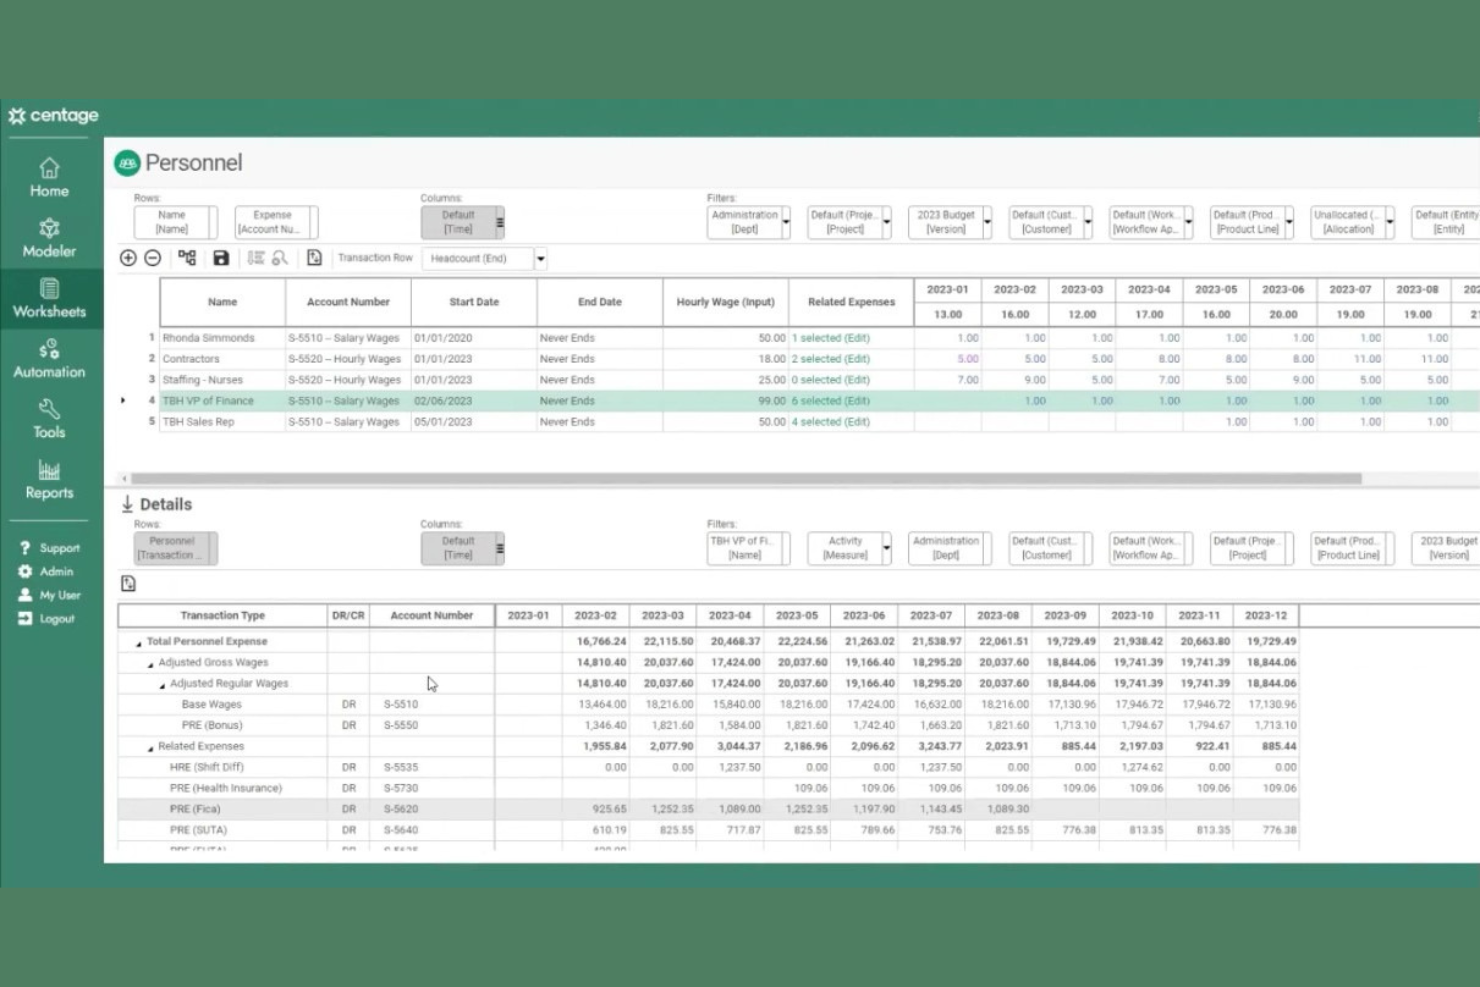Open Reports from the left navigation
This screenshot has height=987, width=1480.
(x=49, y=479)
